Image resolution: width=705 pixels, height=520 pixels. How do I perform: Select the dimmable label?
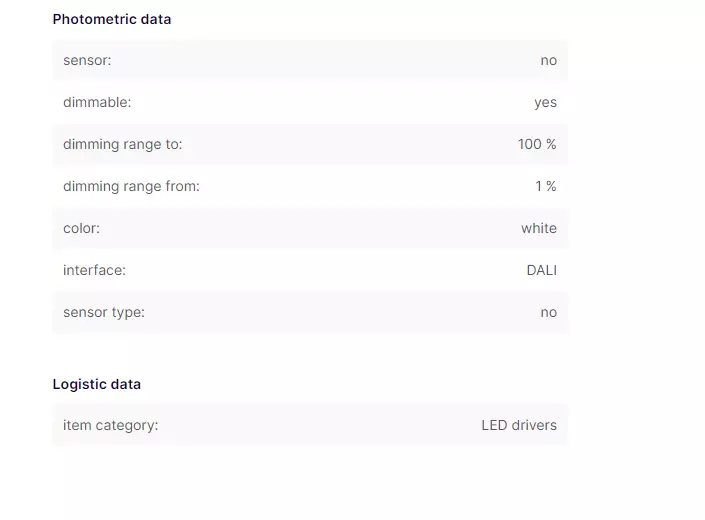click(97, 102)
